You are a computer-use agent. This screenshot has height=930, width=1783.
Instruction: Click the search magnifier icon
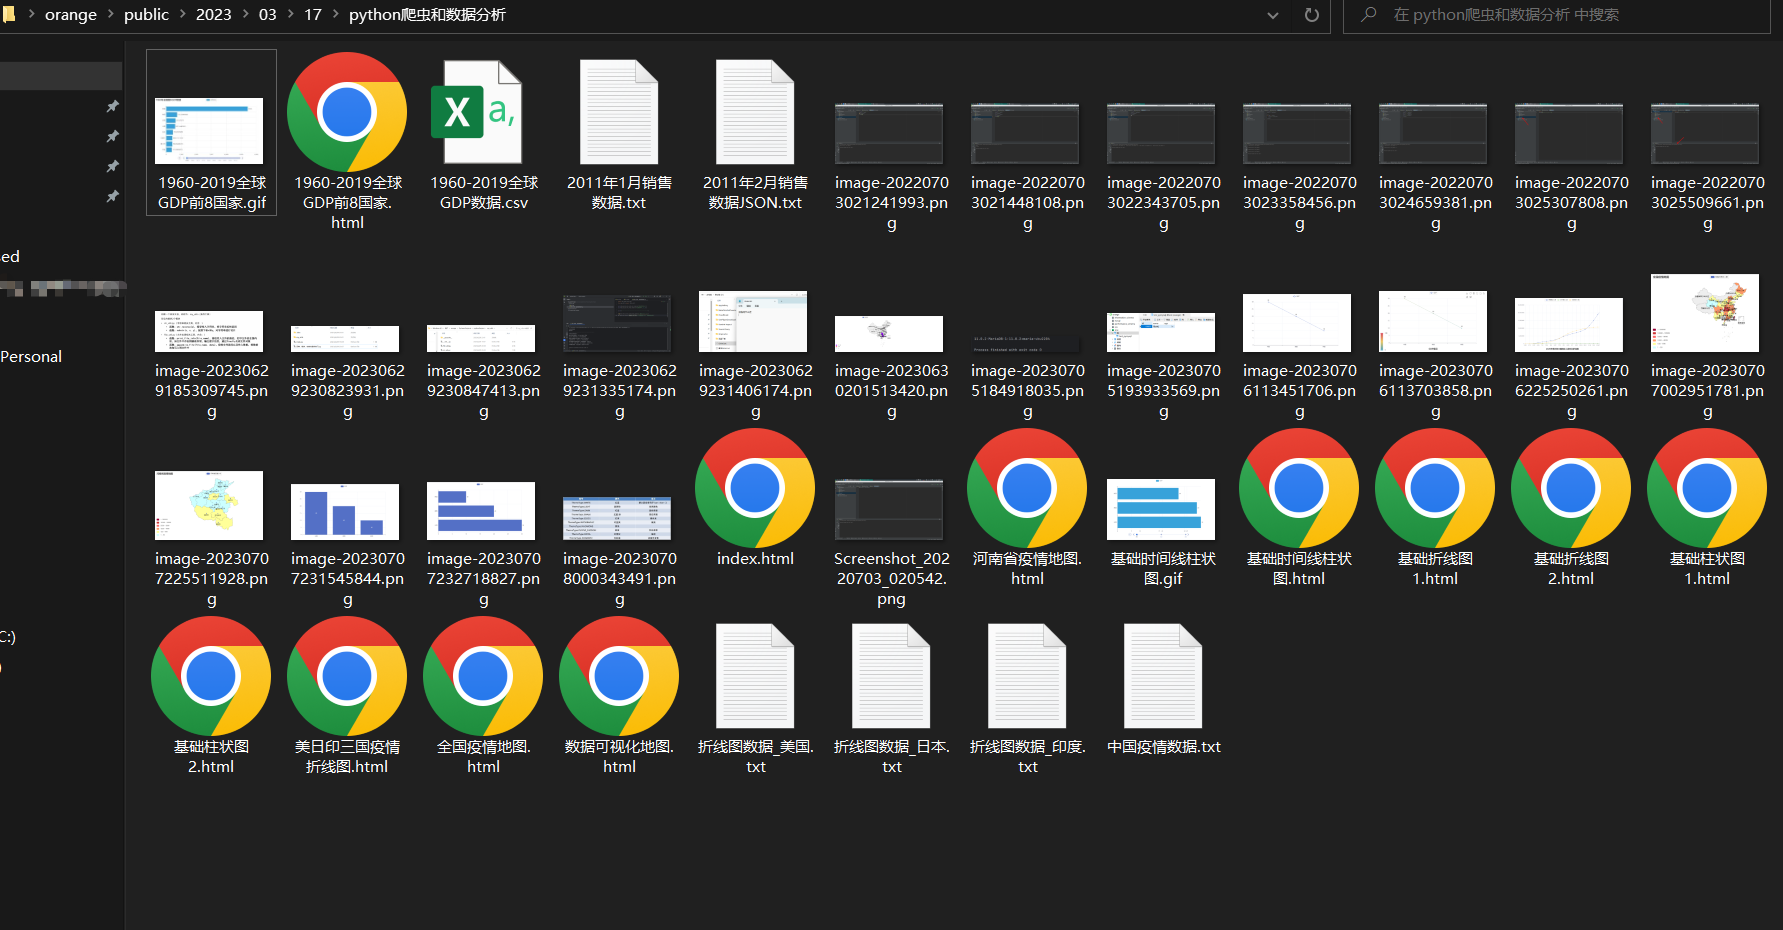(x=1369, y=15)
